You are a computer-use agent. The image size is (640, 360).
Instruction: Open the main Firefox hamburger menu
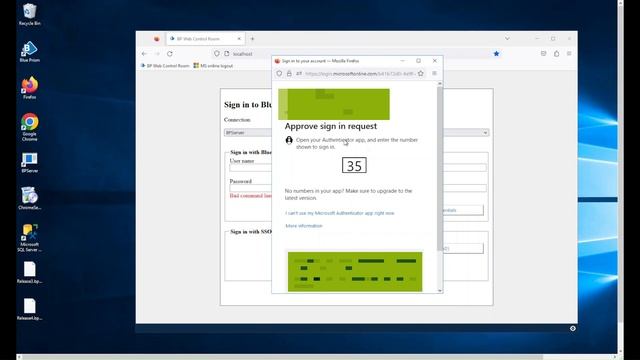coord(569,53)
